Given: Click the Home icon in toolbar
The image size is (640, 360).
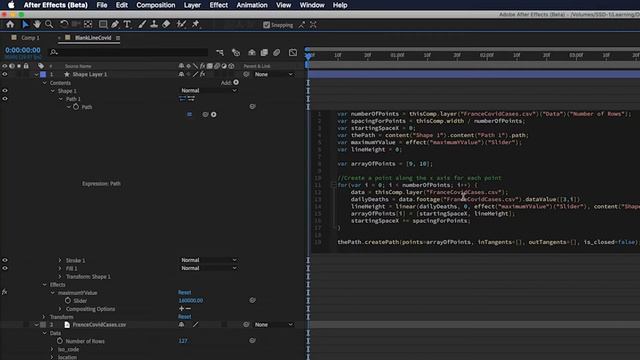Looking at the screenshot, I should (10, 24).
